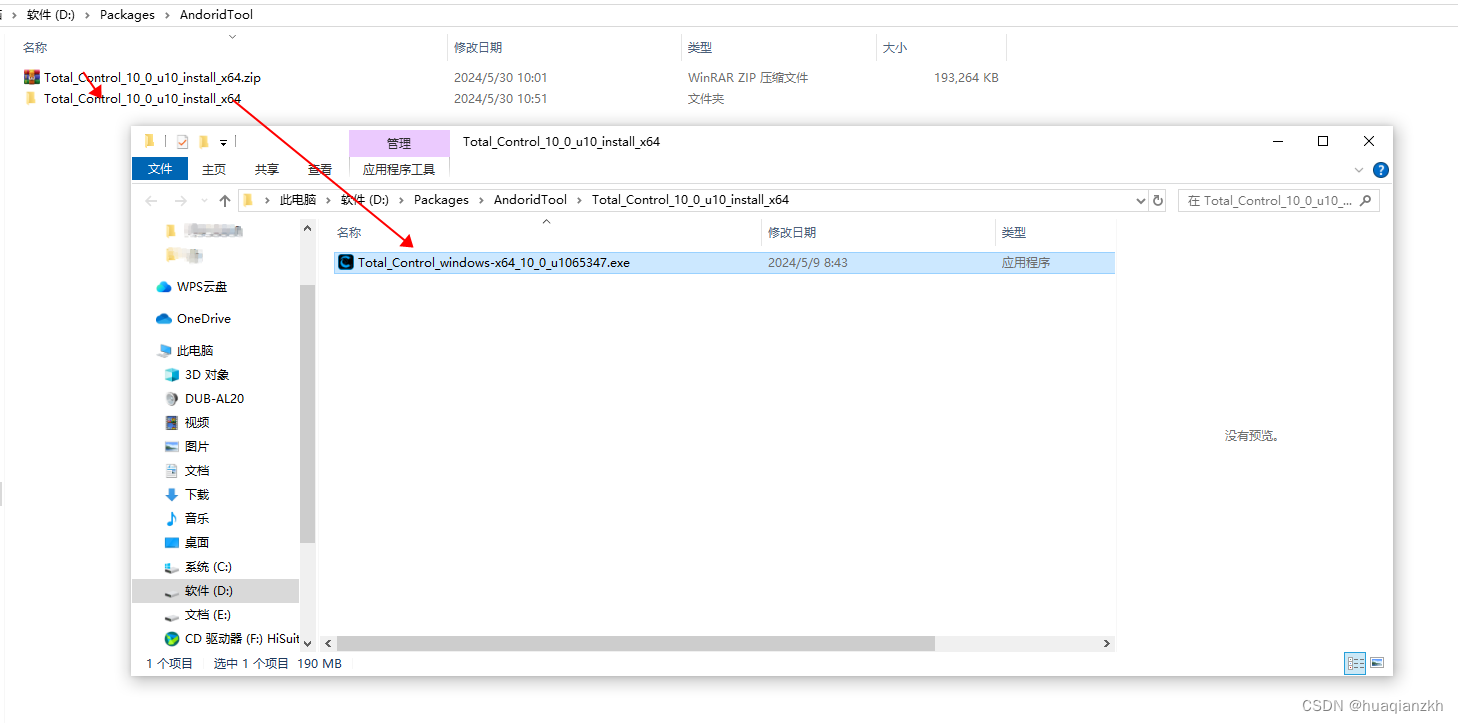Open the 文件 menu tab
Viewport: 1458px width, 723px height.
160,169
